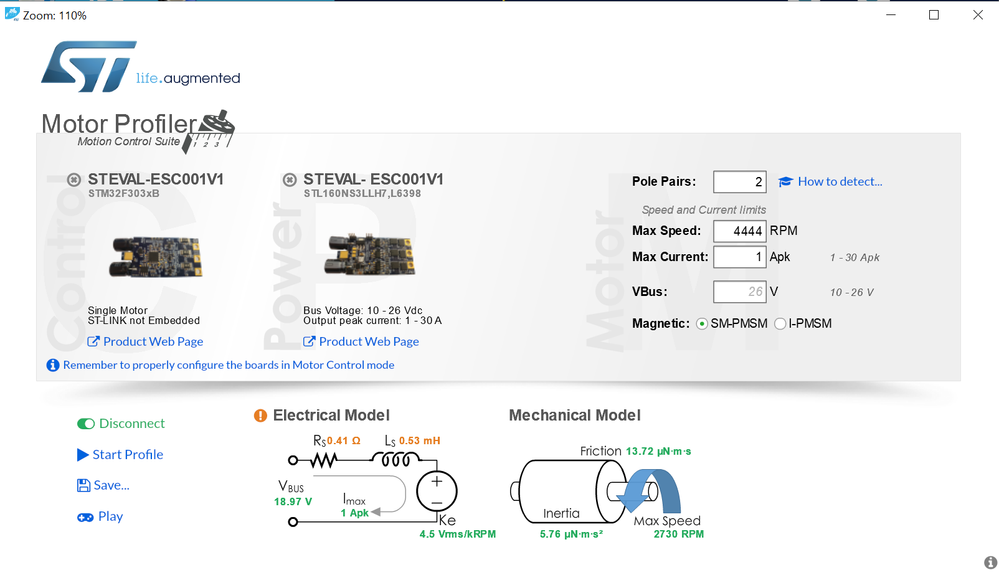The image size is (999, 572).
Task: Click the orange warning icon beside Electrical Model
Action: 260,415
